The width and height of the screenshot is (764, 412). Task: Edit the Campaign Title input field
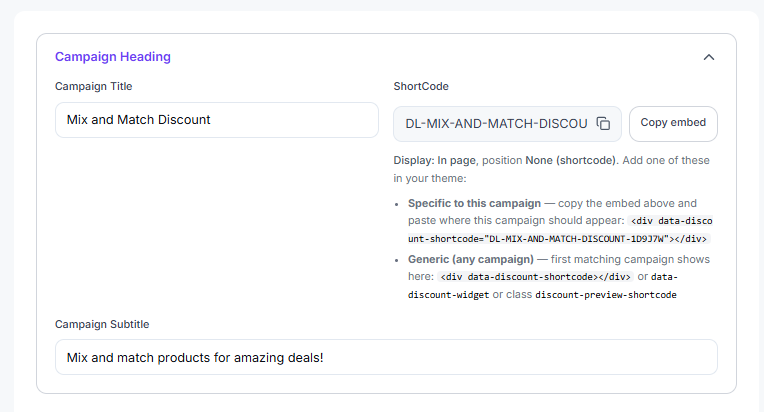pos(217,120)
